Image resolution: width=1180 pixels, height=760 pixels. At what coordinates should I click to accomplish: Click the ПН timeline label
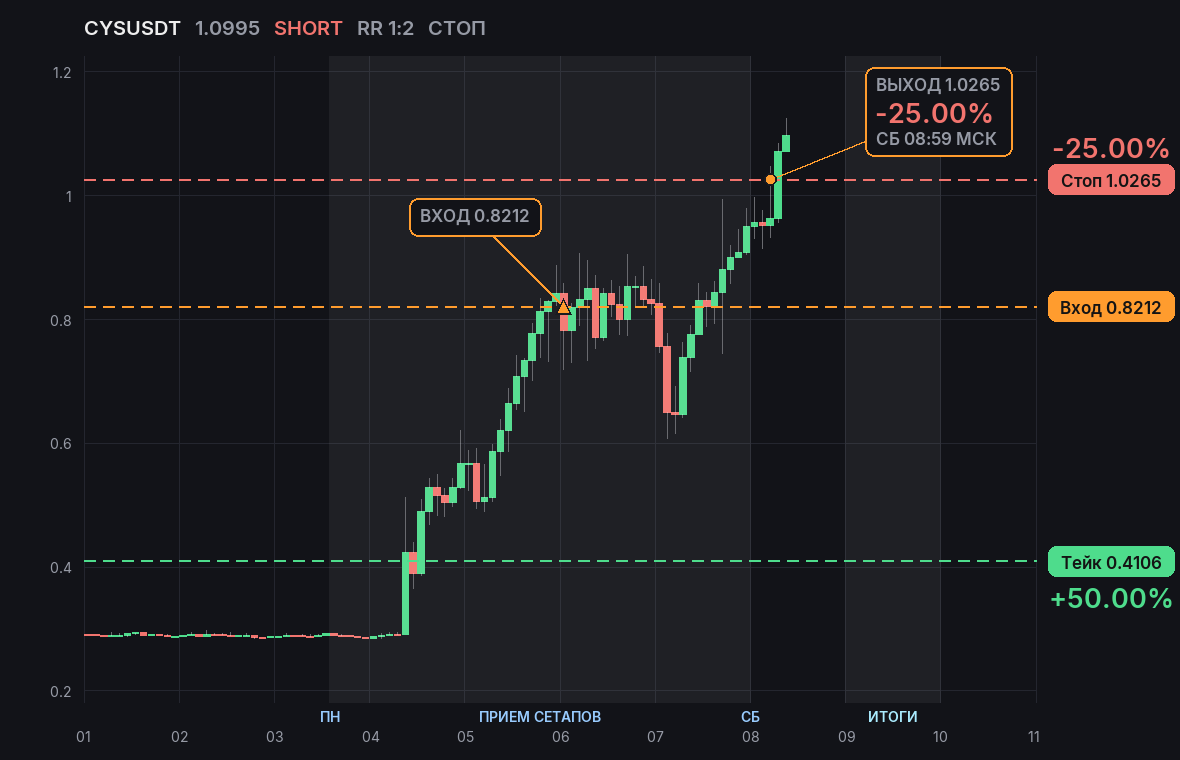point(330,716)
